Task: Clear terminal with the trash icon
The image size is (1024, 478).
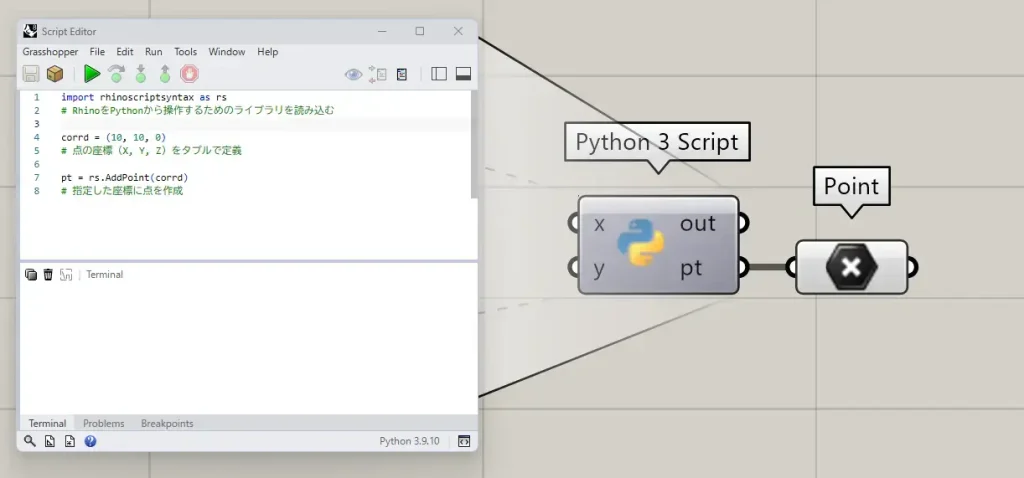Action: point(48,274)
